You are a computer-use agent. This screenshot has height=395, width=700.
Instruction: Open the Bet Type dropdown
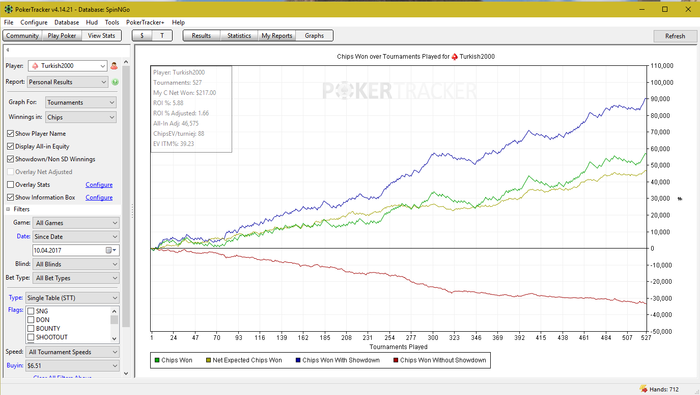click(76, 278)
